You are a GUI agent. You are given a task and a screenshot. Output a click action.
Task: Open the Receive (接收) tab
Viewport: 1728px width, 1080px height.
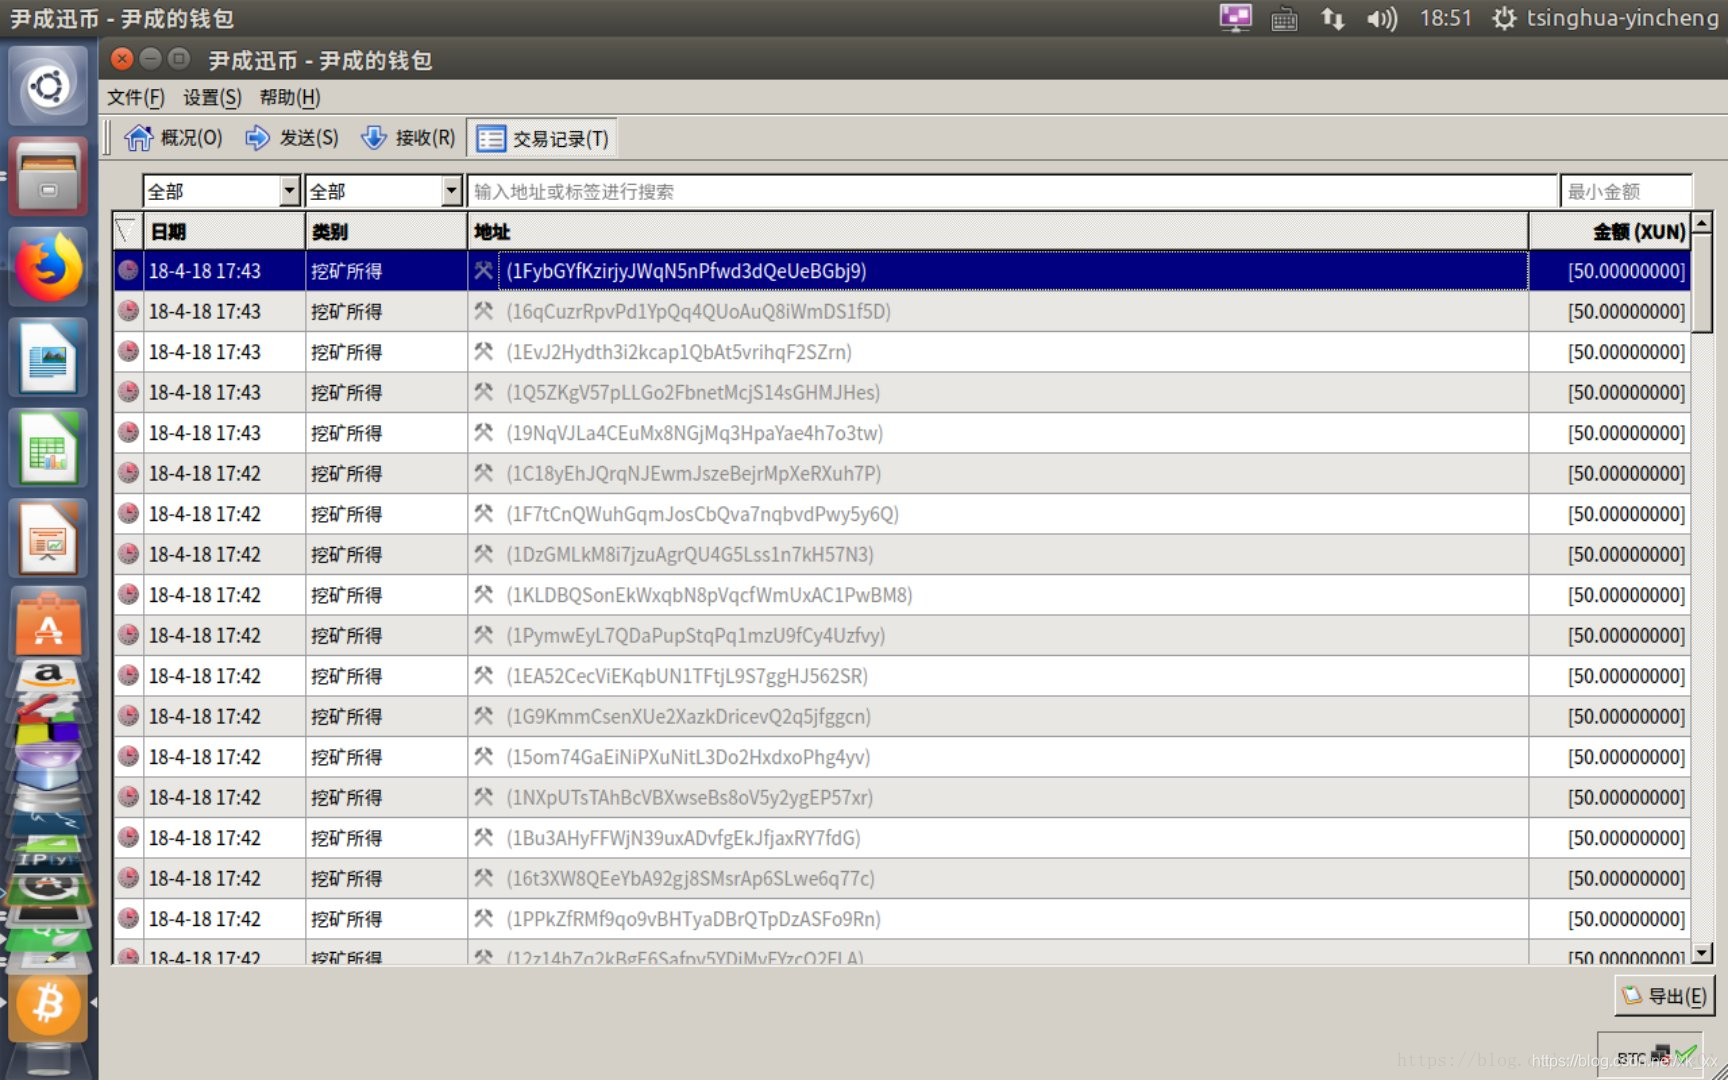coord(408,138)
